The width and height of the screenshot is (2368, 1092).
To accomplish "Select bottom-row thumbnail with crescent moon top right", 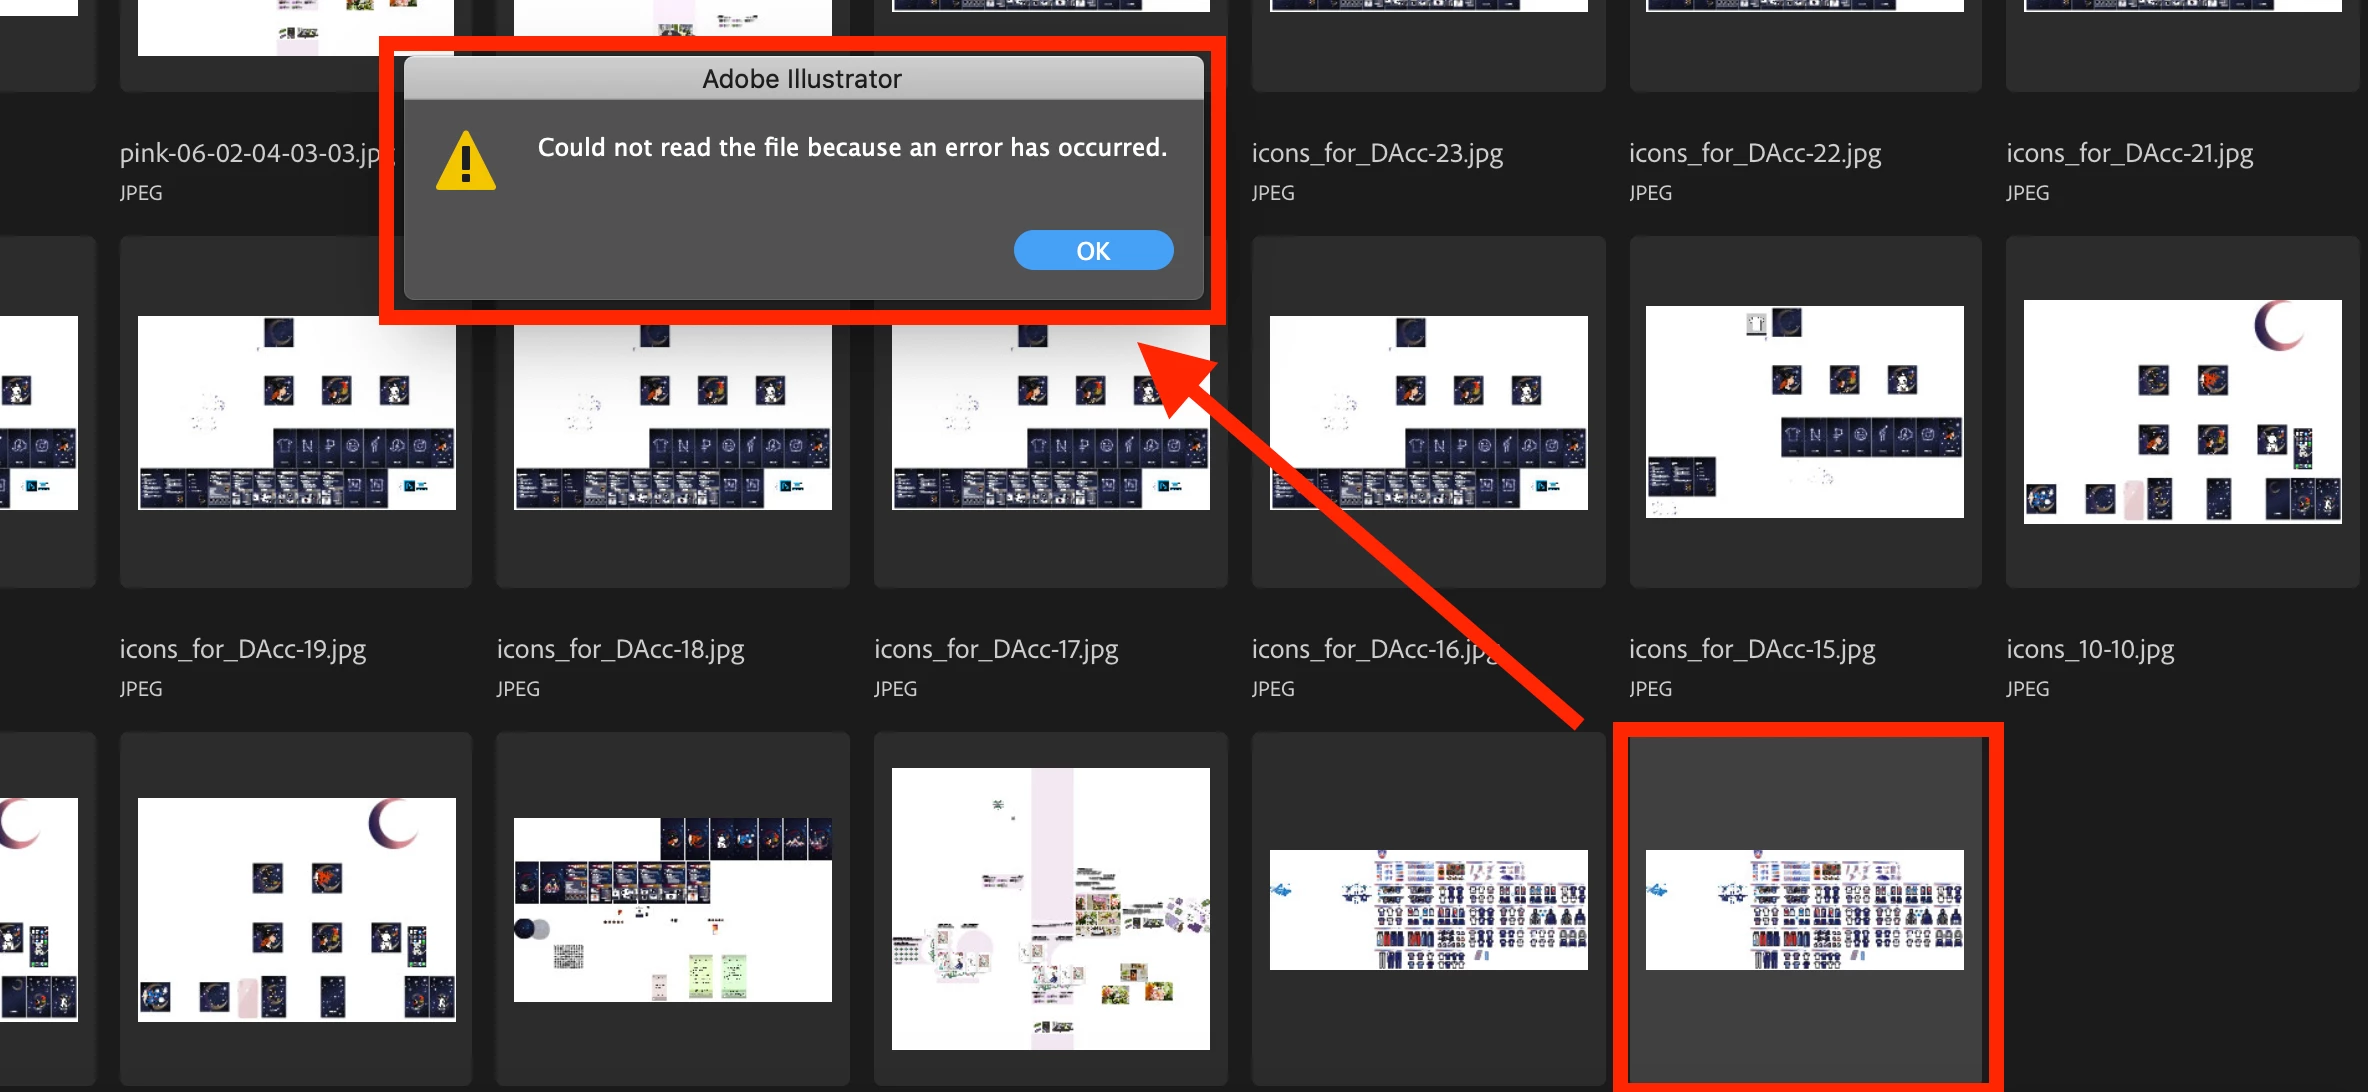I will [296, 909].
